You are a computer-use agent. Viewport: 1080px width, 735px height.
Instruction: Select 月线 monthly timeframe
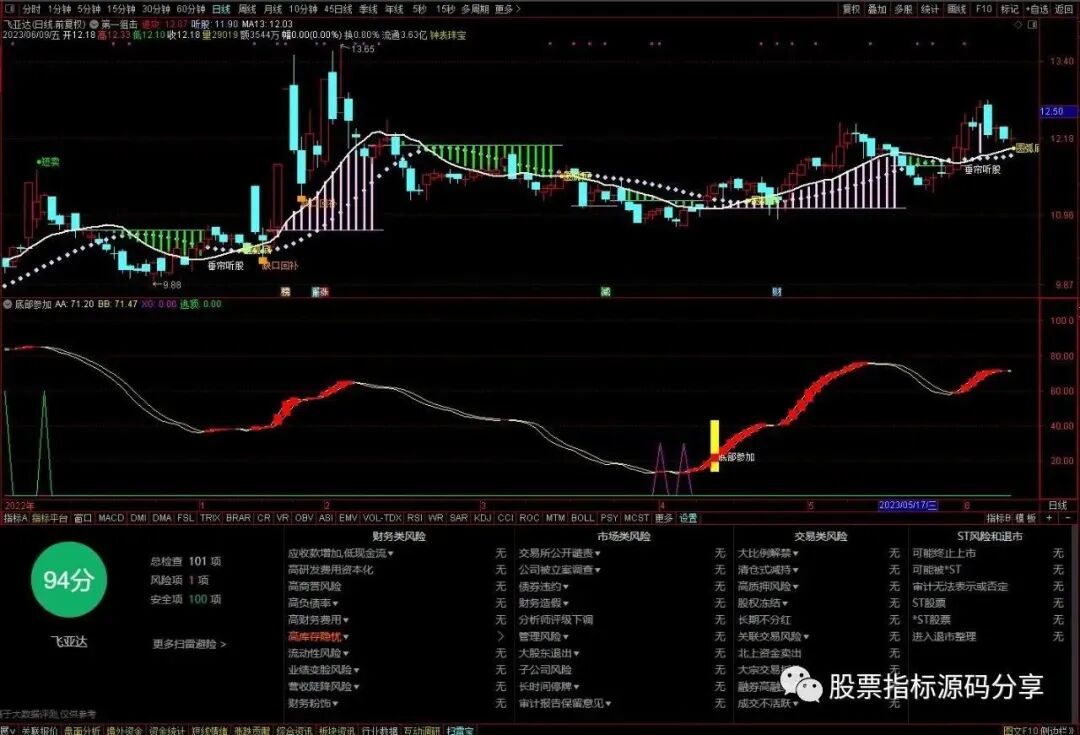(273, 9)
